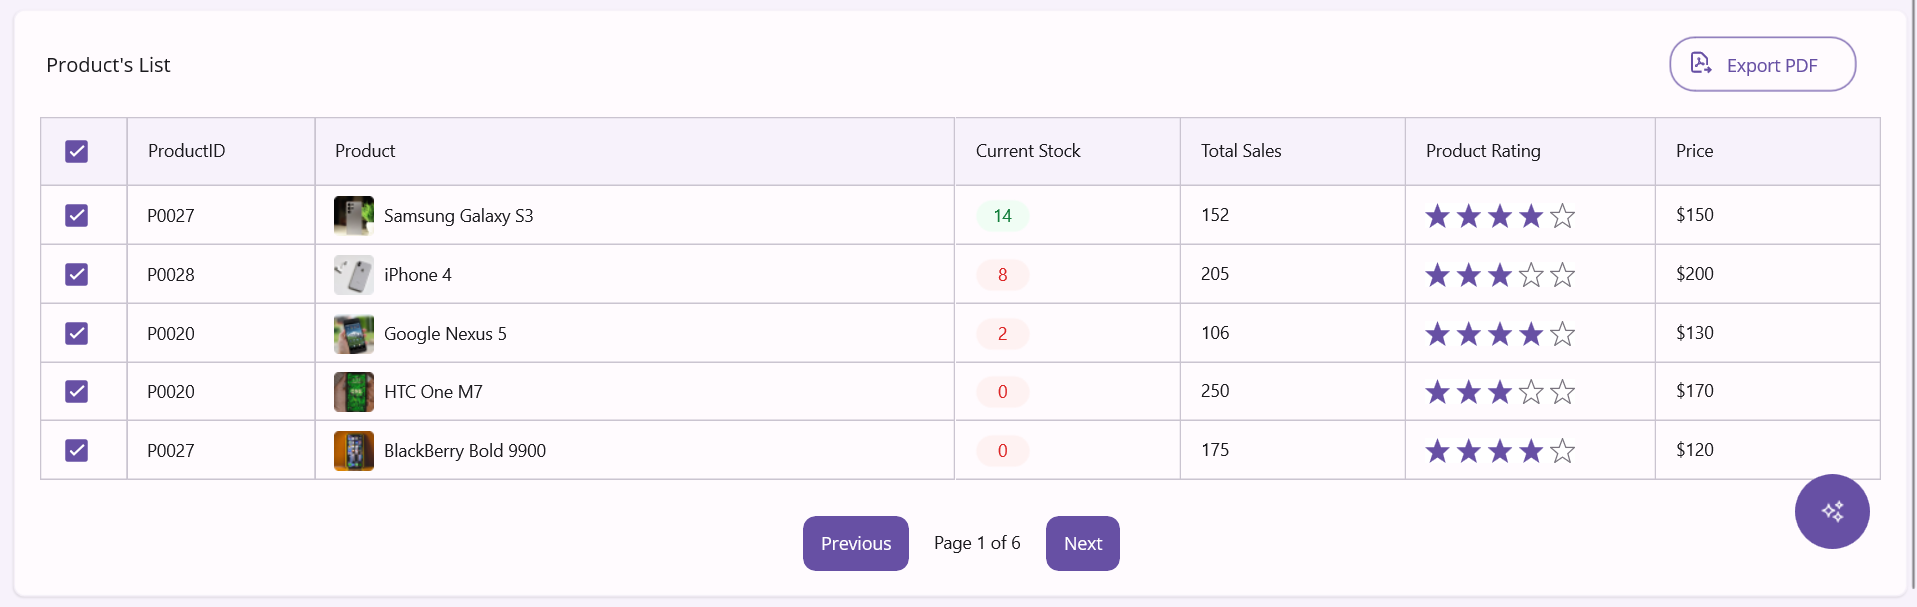
Task: Select the HTC One M7 product thumbnail
Action: point(354,392)
